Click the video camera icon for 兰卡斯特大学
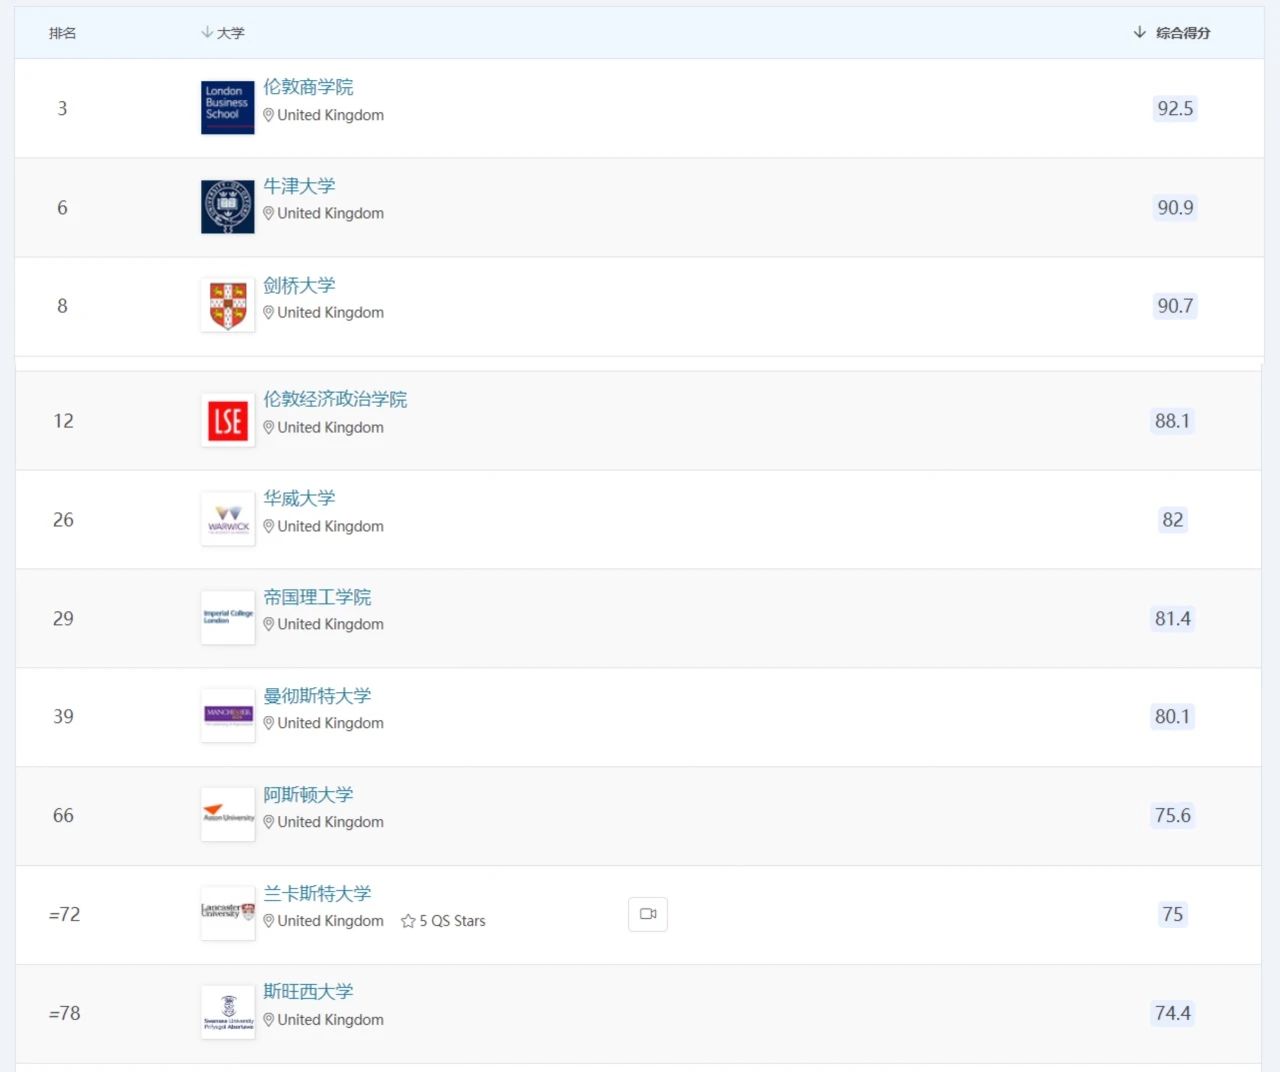1280x1072 pixels. 648,914
